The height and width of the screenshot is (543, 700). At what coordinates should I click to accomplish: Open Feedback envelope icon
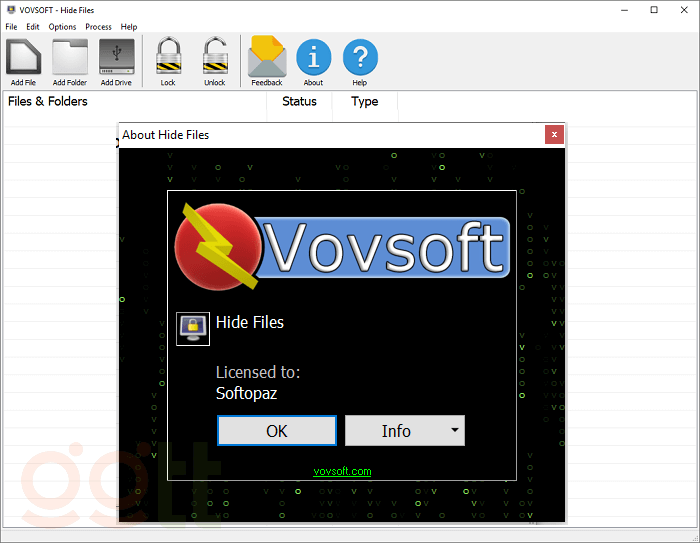coord(267,60)
